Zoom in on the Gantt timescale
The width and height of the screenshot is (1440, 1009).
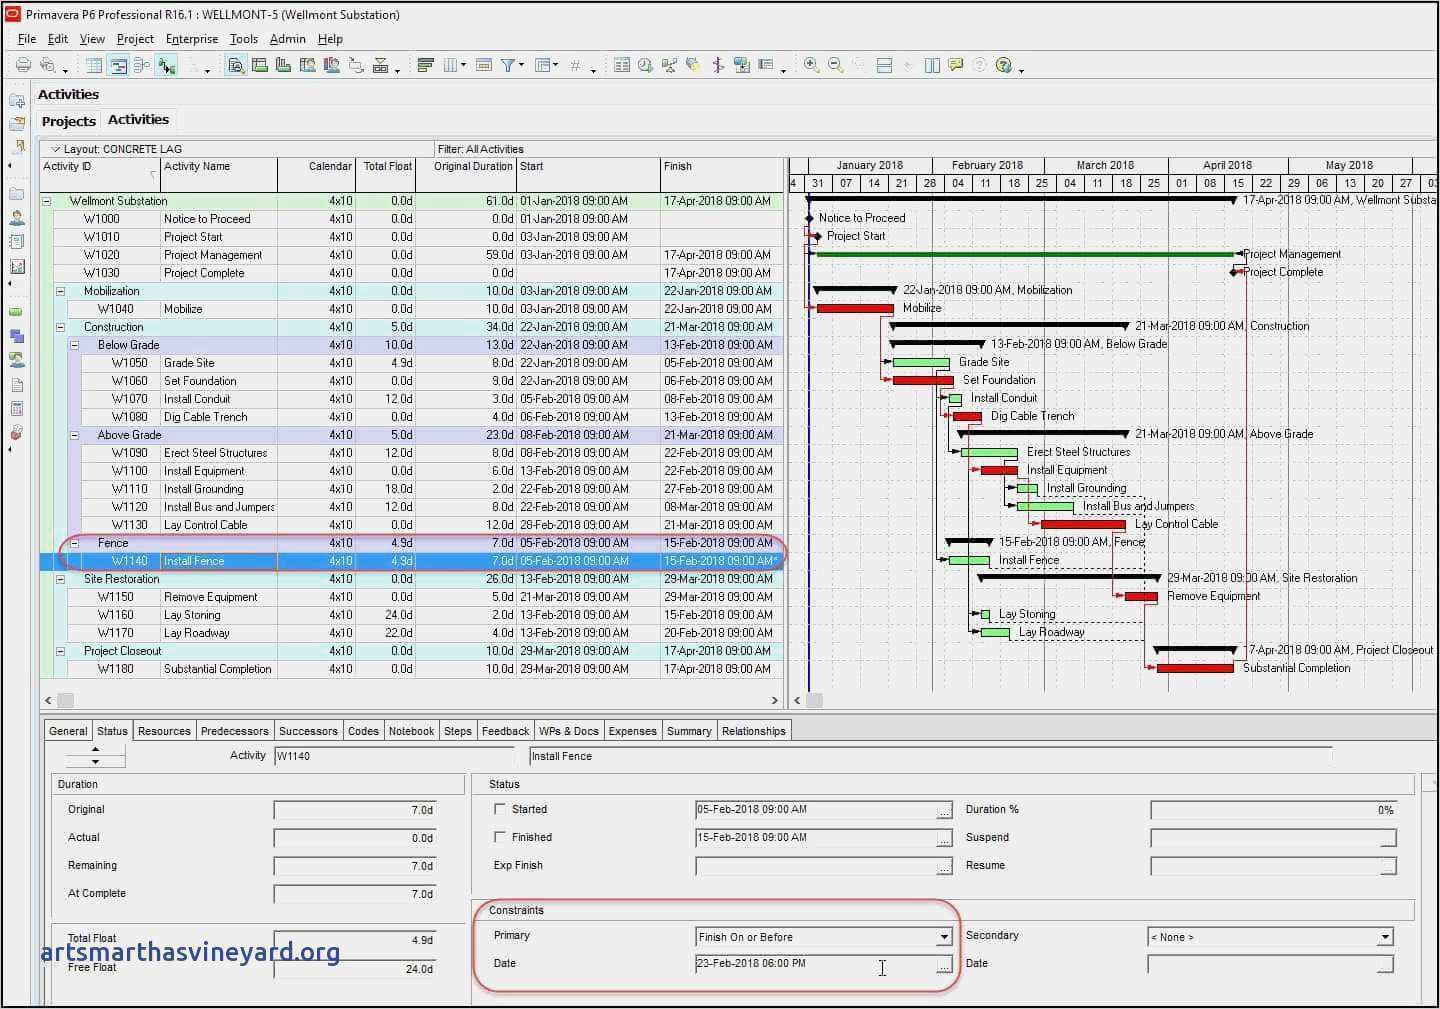click(x=811, y=66)
